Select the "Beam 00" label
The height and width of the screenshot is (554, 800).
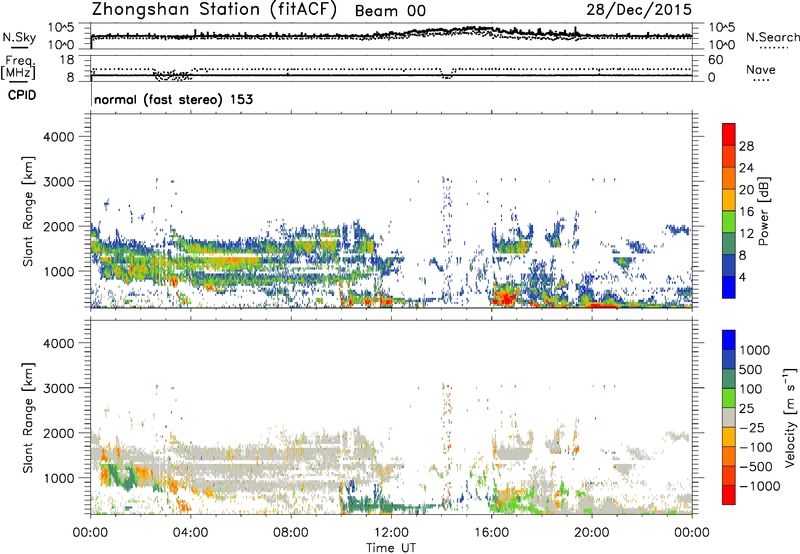pos(390,11)
